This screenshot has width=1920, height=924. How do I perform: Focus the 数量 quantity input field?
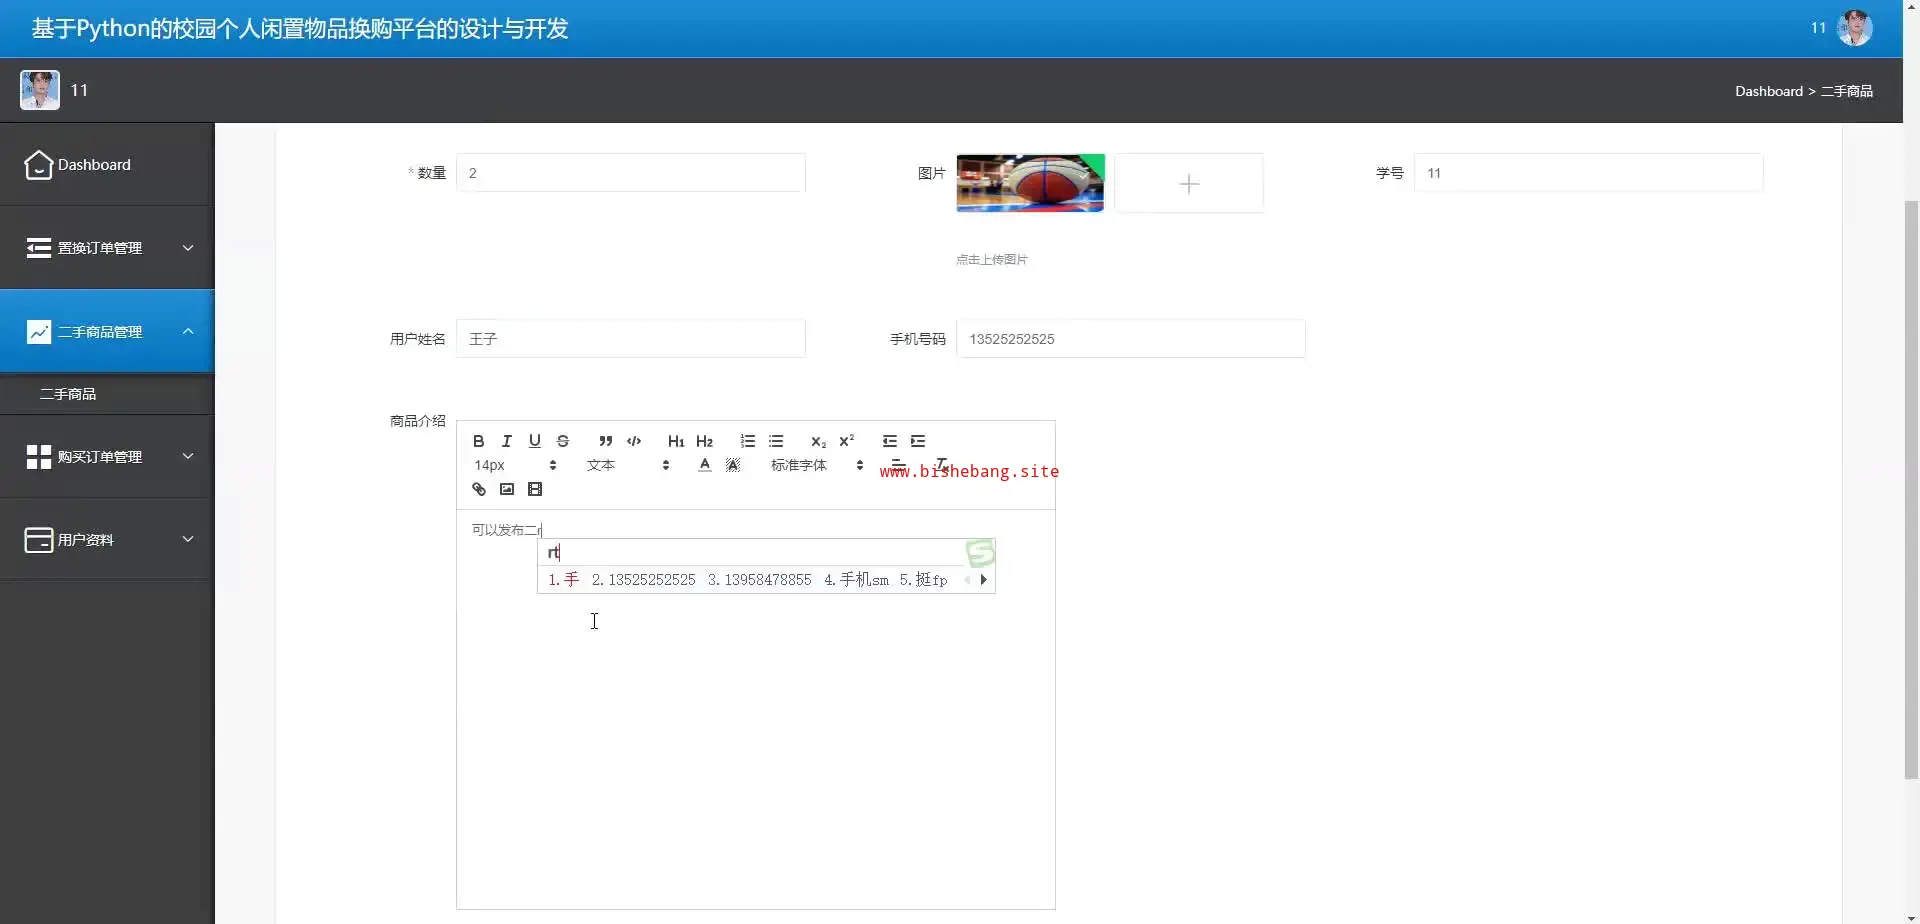pos(631,173)
